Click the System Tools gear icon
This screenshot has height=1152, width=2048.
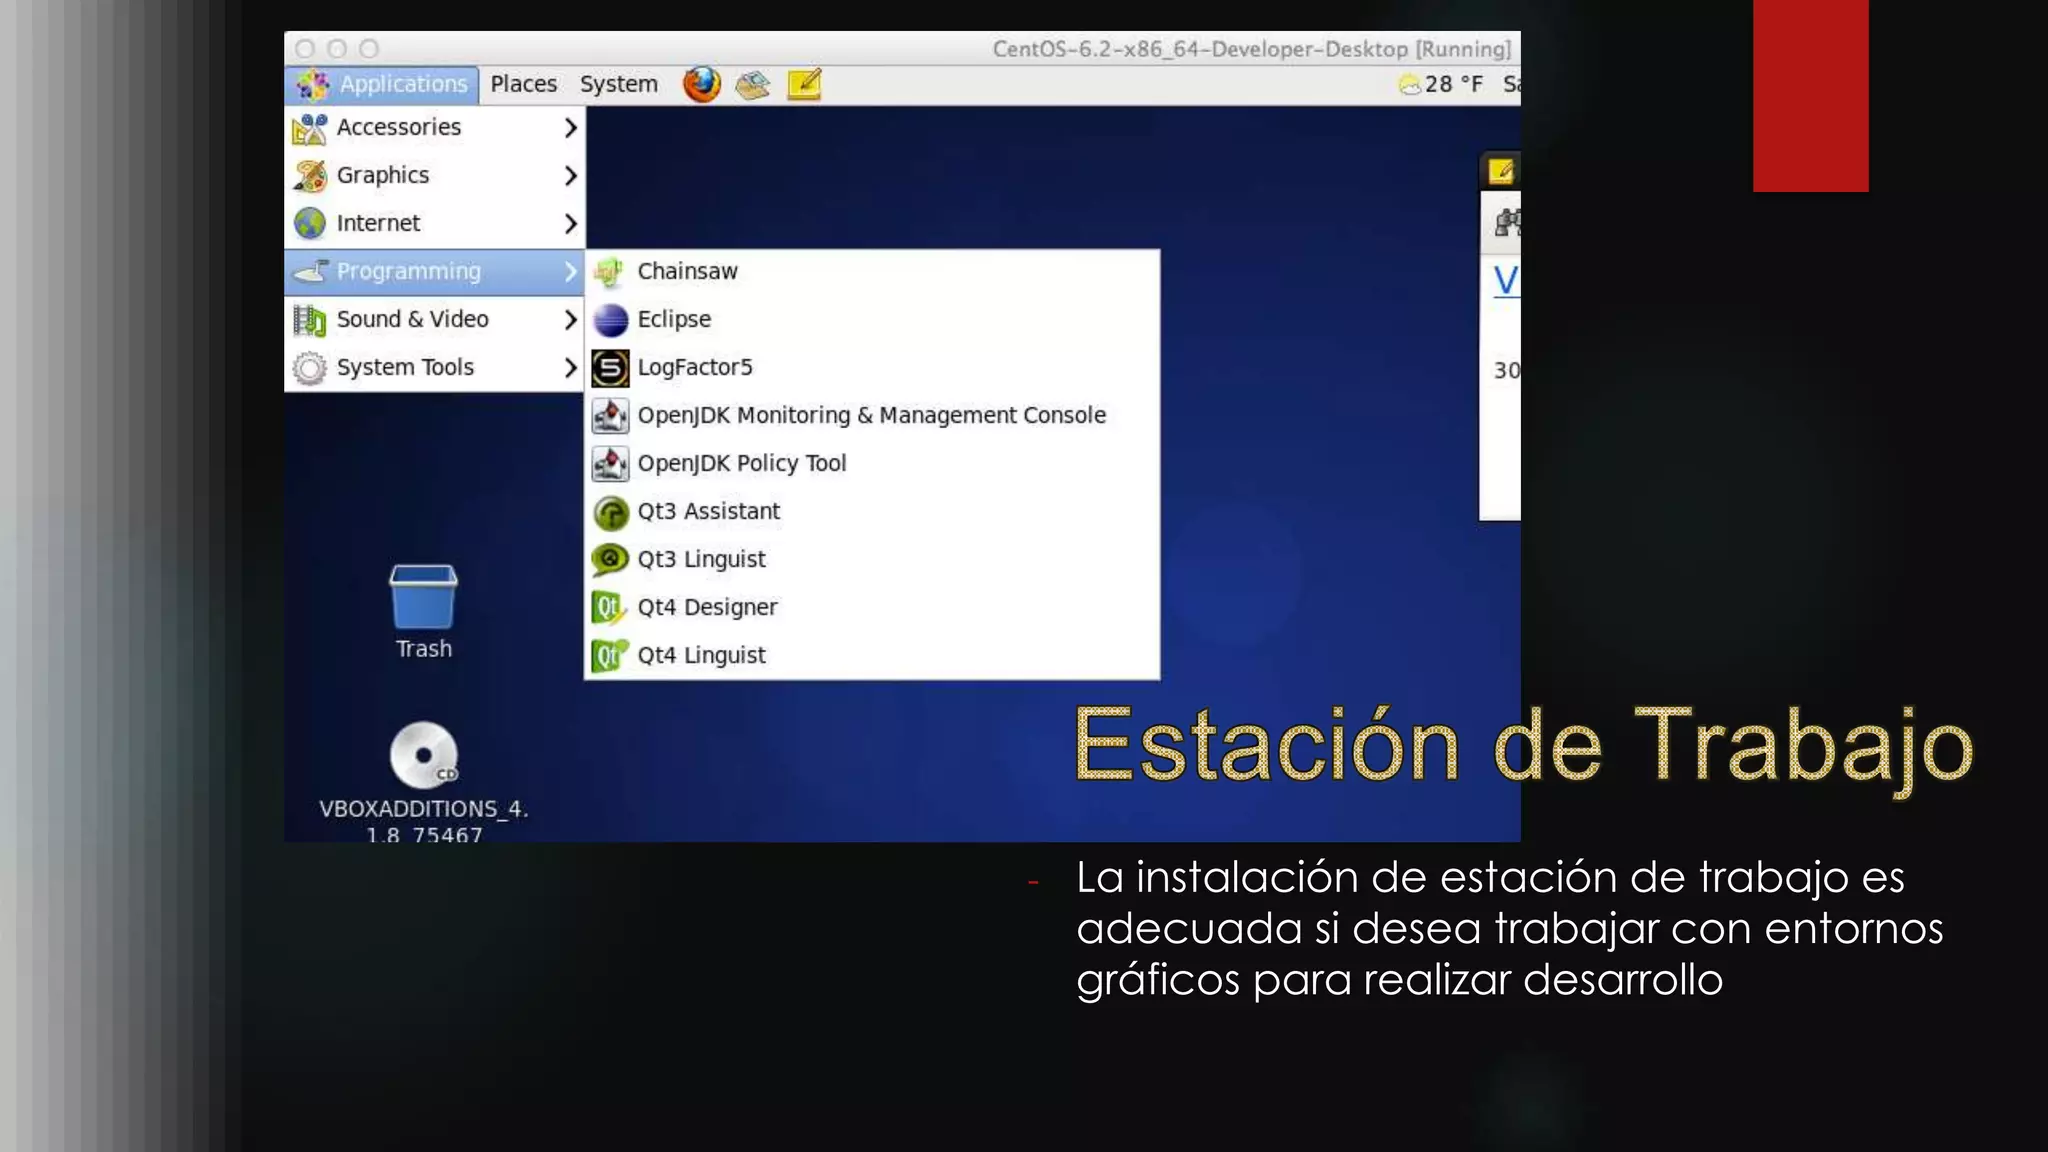pyautogui.click(x=310, y=368)
